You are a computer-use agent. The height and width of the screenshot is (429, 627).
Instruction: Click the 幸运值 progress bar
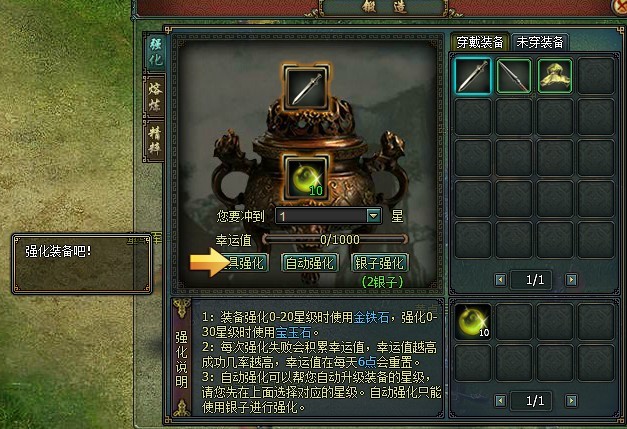pos(335,239)
